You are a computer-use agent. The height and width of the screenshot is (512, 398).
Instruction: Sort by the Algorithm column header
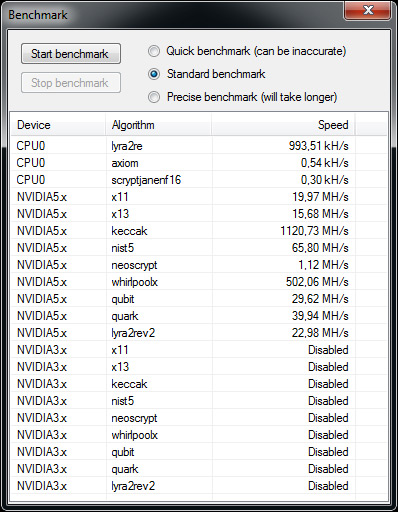pos(159,125)
